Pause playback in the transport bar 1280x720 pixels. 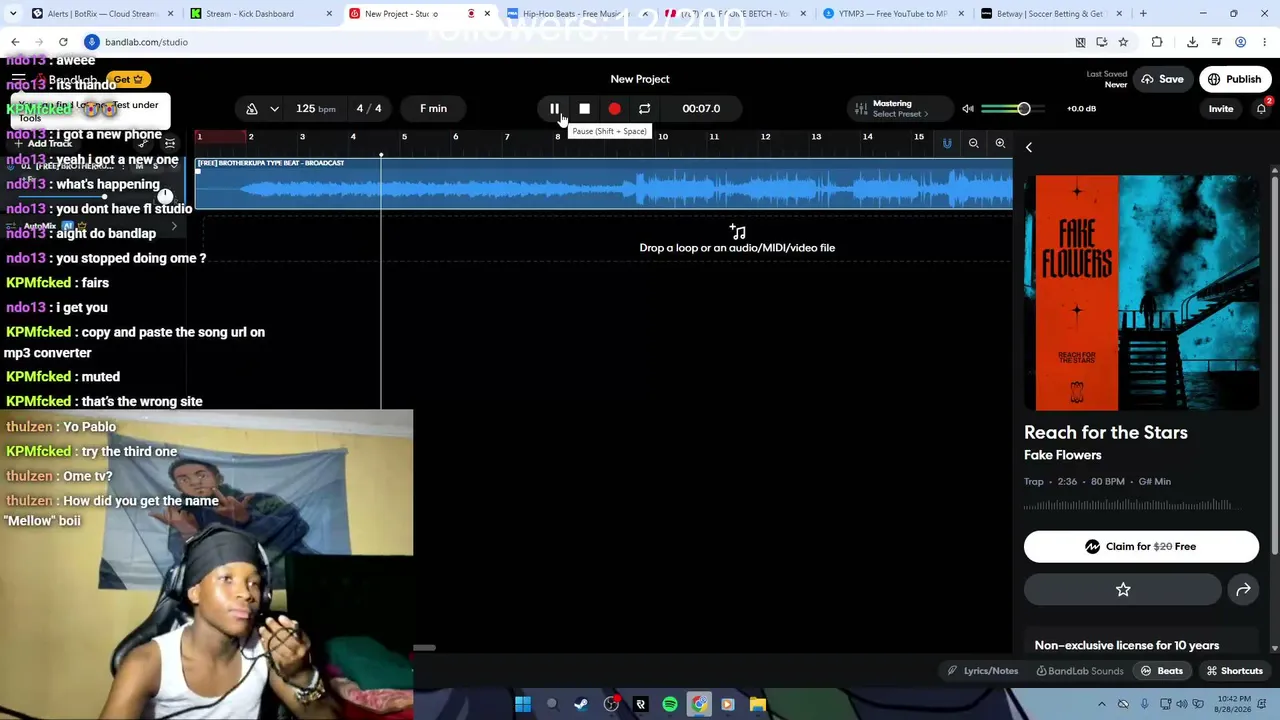pyautogui.click(x=554, y=109)
